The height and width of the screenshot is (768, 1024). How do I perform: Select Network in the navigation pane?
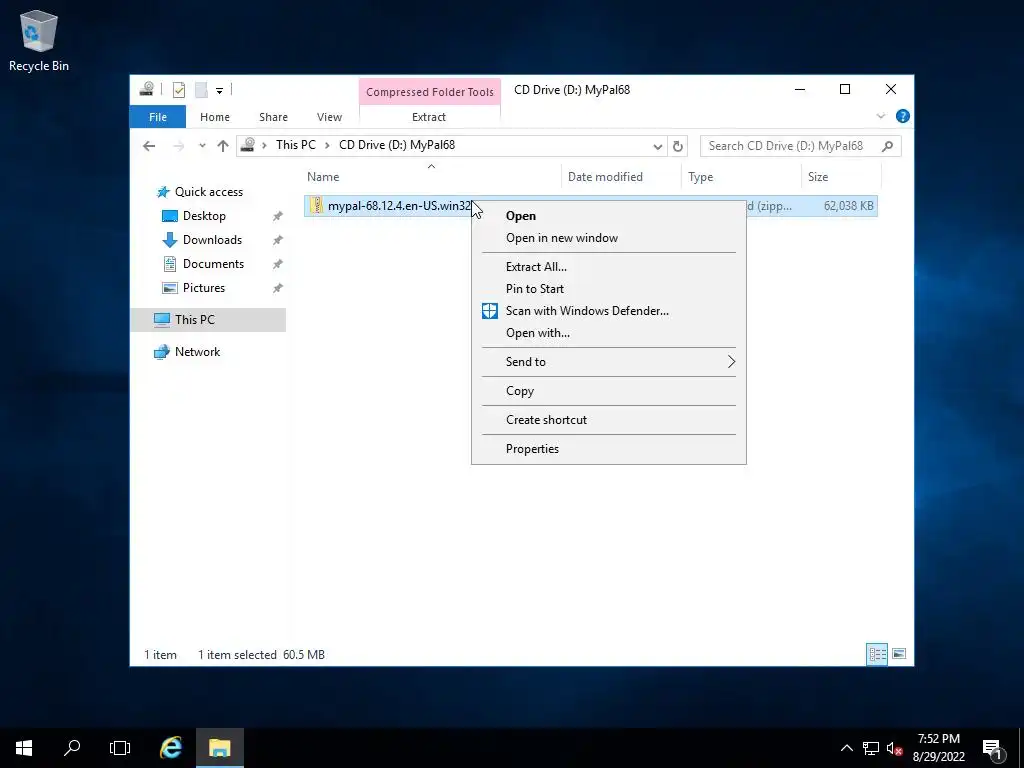tap(197, 352)
